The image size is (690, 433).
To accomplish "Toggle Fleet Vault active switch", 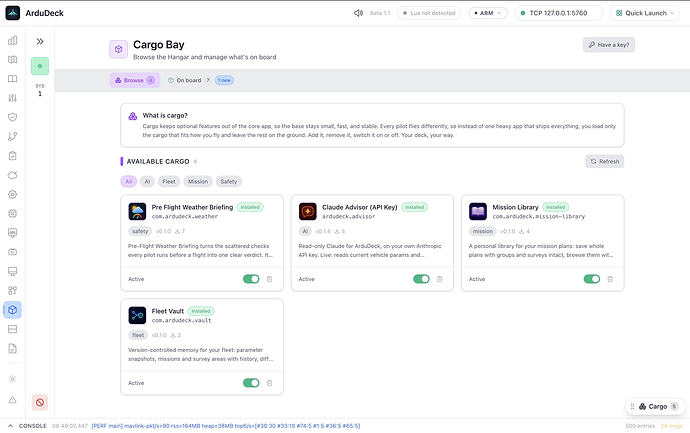I will [251, 383].
